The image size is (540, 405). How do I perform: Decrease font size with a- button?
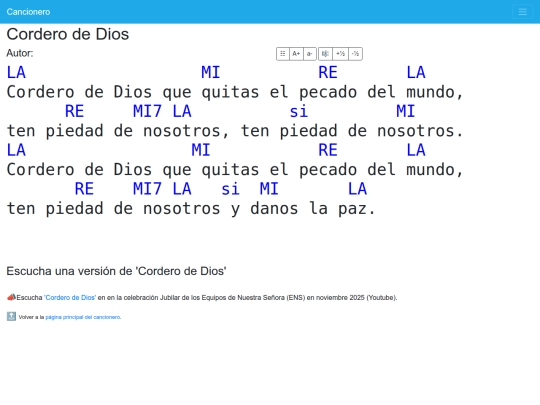click(x=310, y=54)
